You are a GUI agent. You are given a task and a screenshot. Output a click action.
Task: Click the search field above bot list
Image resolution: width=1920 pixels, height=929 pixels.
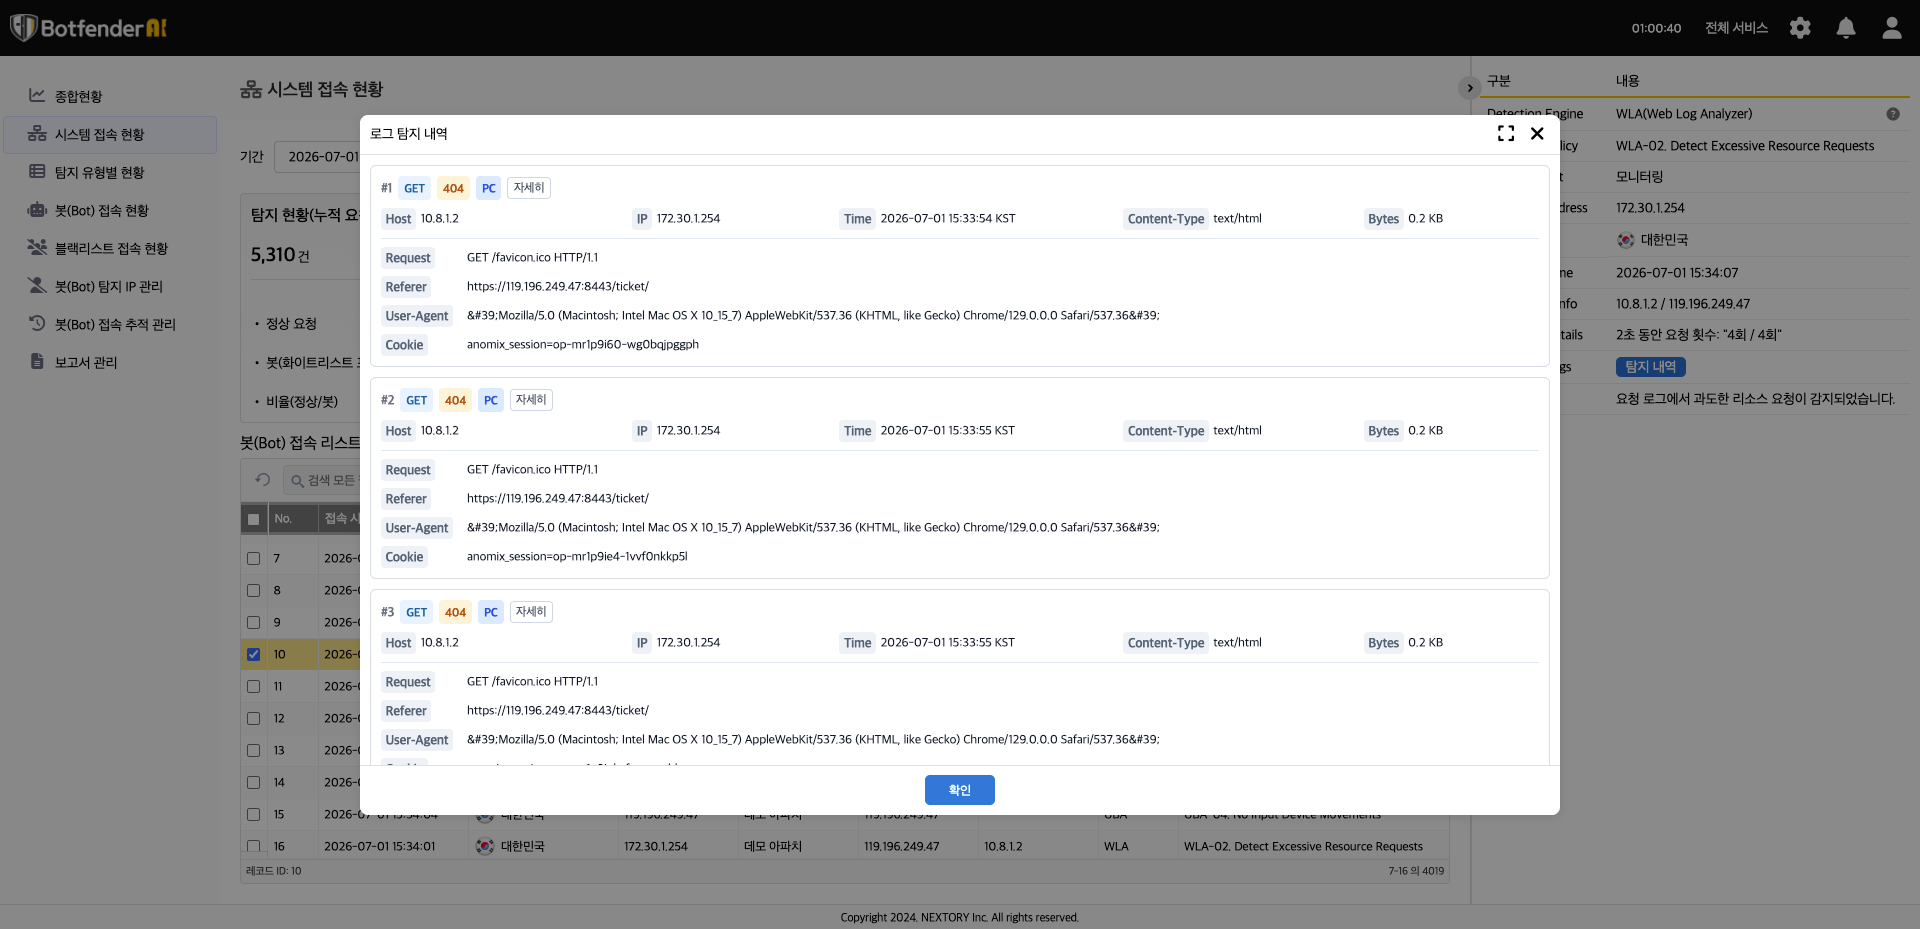click(322, 480)
